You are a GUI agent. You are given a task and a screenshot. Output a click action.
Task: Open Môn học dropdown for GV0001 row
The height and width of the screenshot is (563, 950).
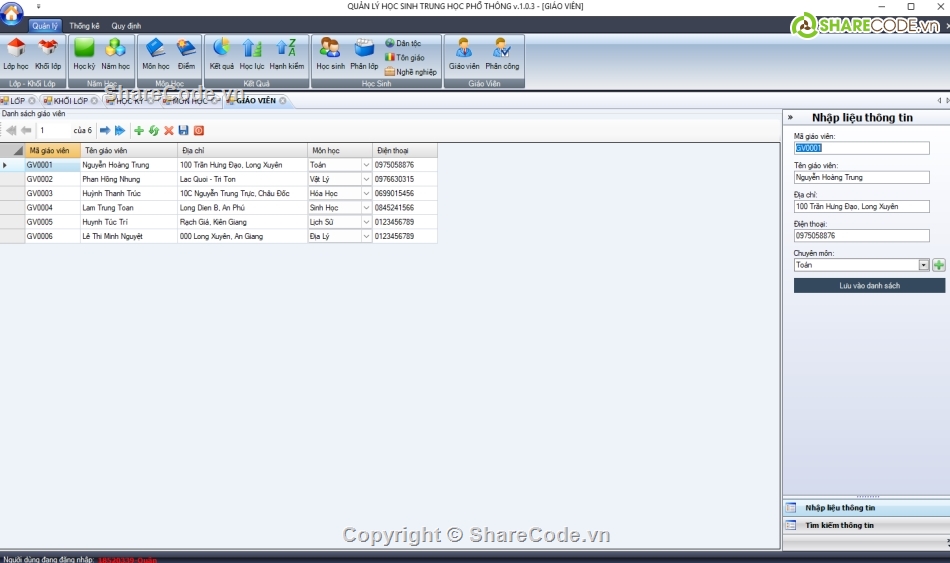click(x=366, y=165)
